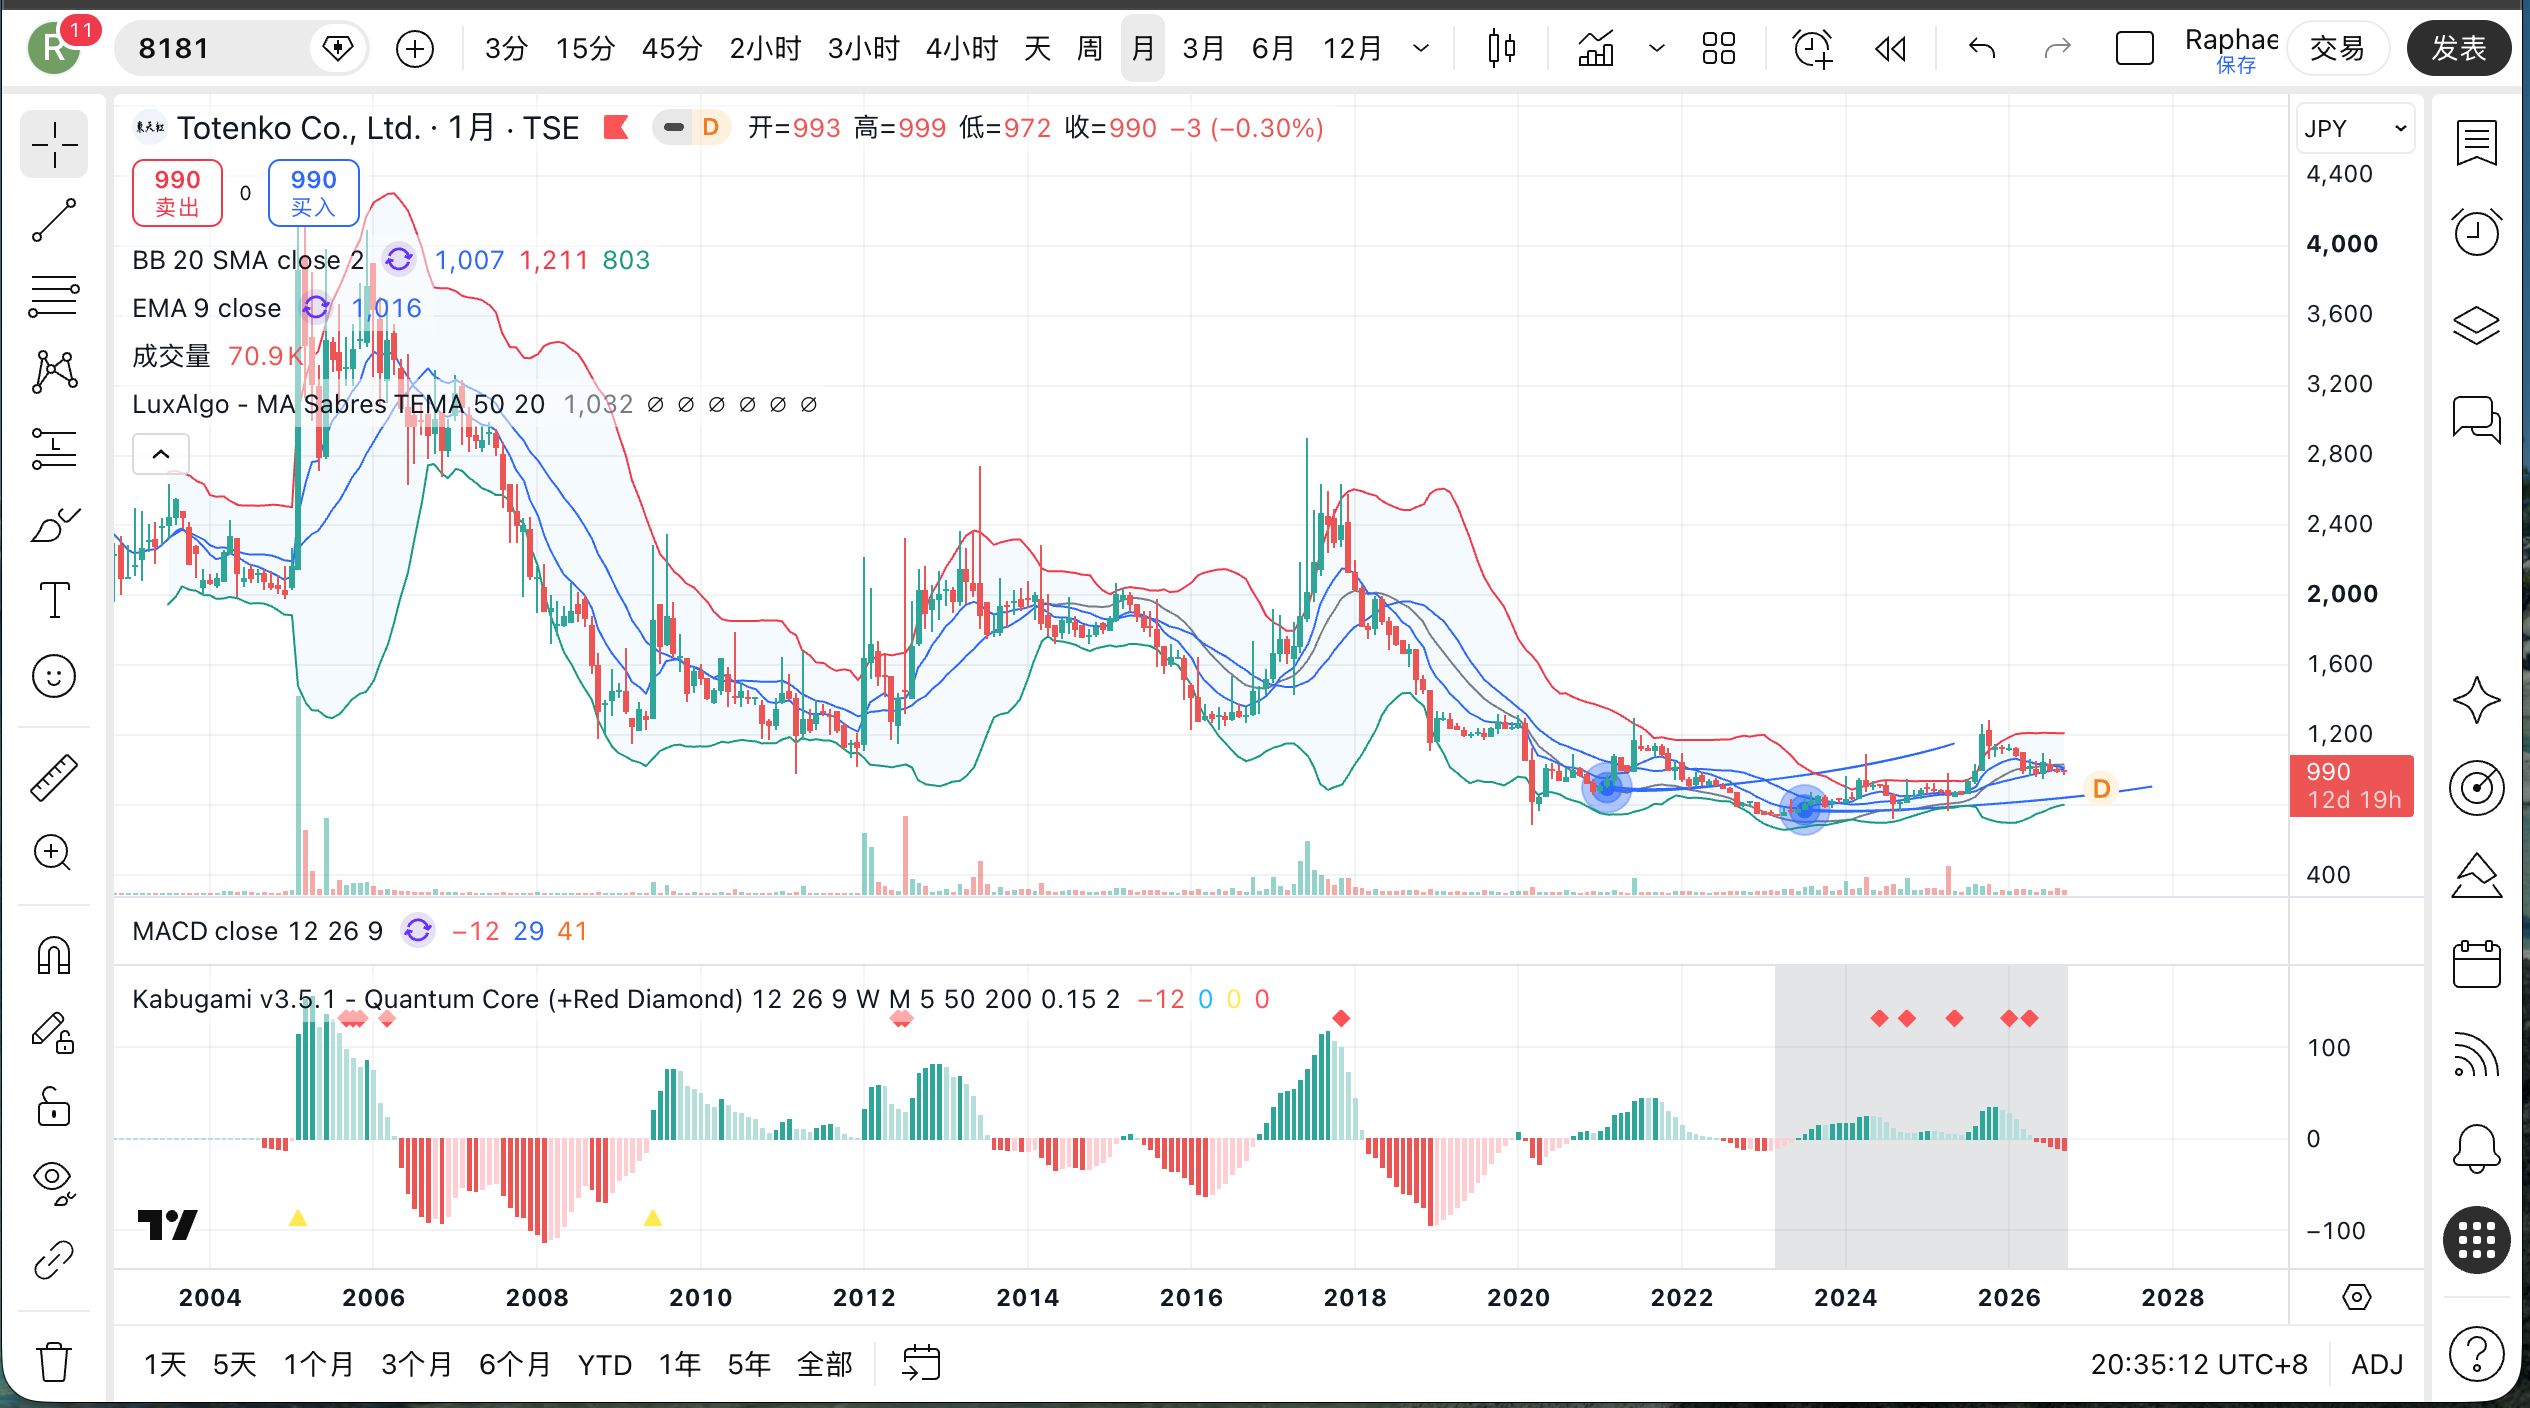
Task: Activate the zoom in tool
Action: click(54, 853)
